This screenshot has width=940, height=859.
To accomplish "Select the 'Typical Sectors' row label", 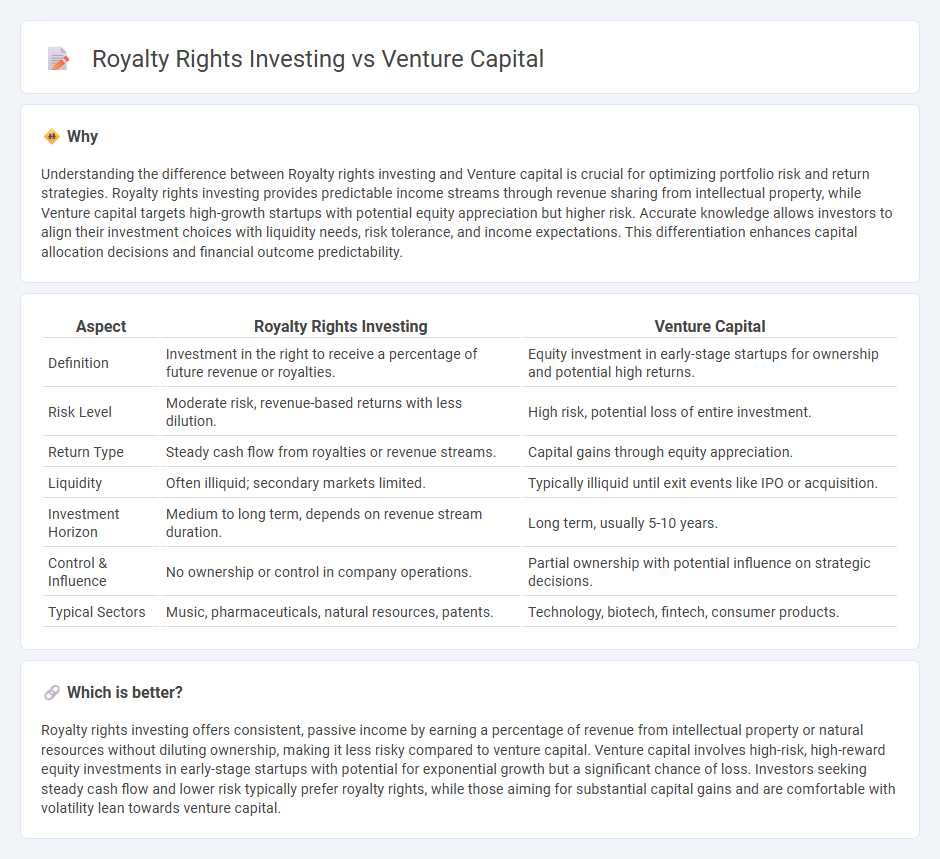I will pos(97,612).
